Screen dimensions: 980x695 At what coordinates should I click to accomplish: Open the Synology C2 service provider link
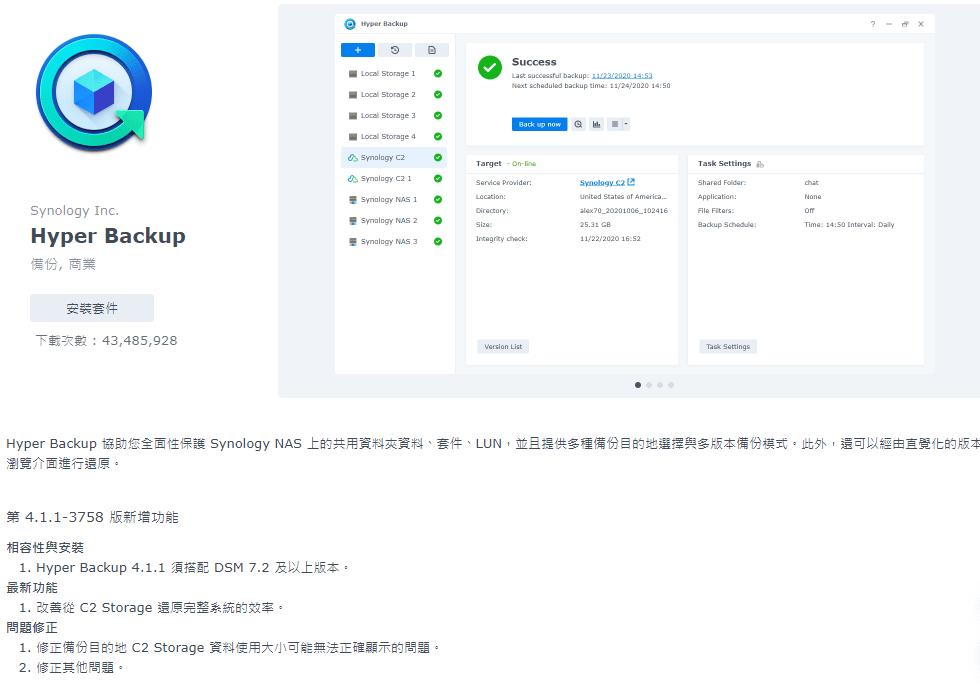coord(607,182)
